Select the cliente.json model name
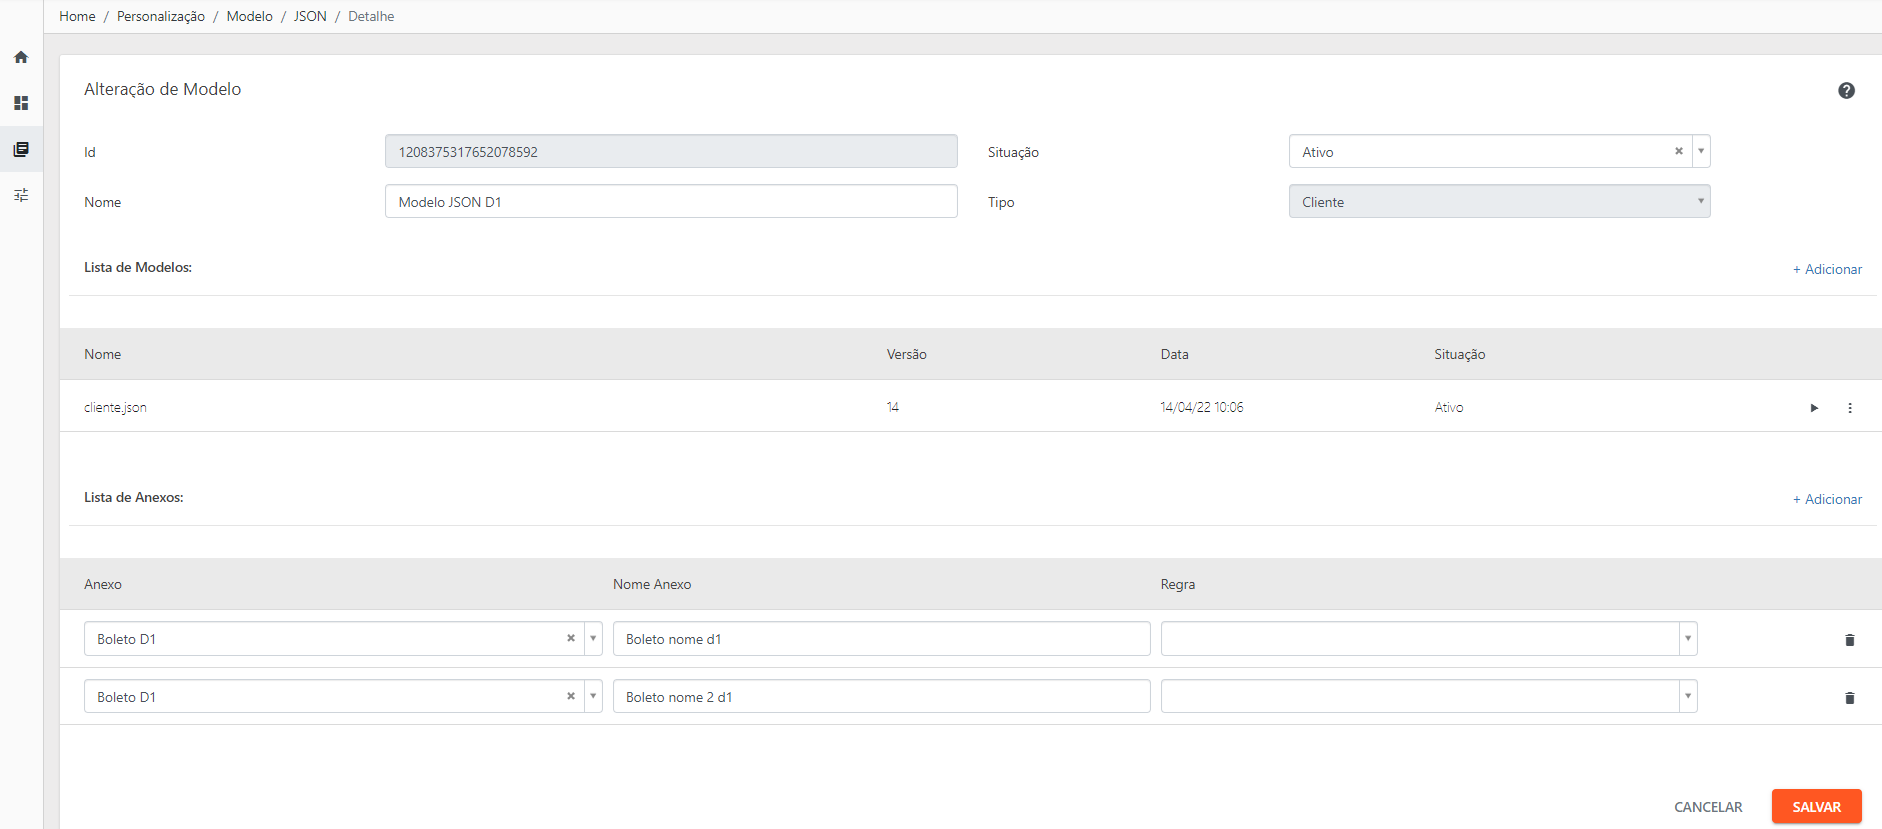 [x=115, y=407]
